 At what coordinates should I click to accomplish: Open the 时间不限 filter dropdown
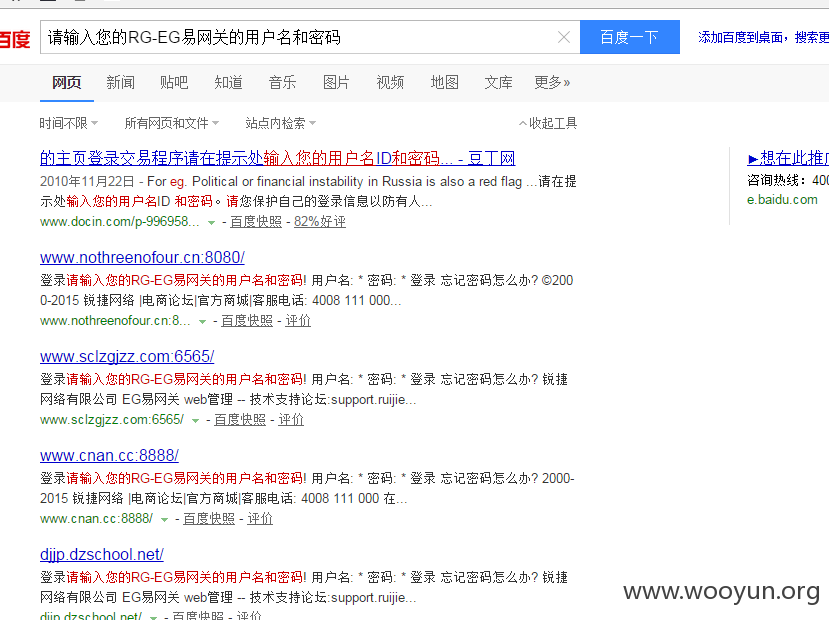[69, 123]
